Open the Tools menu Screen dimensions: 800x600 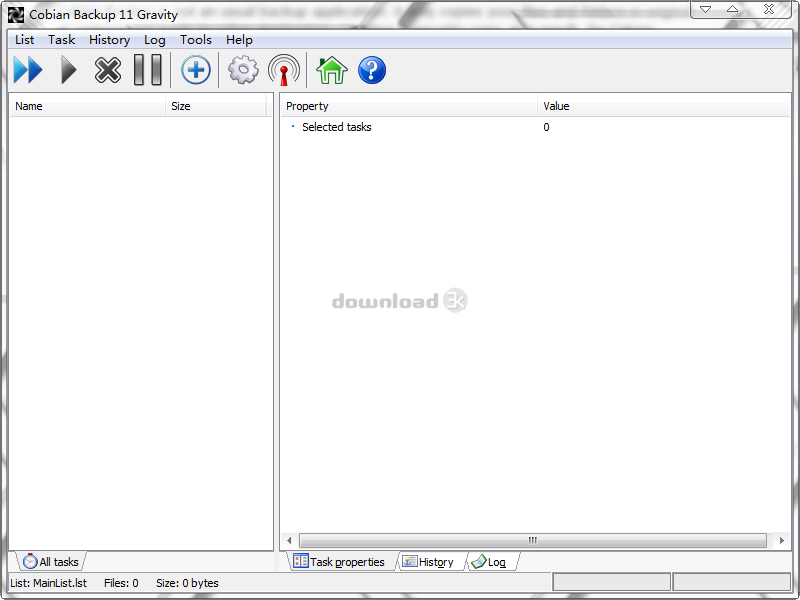(x=196, y=40)
